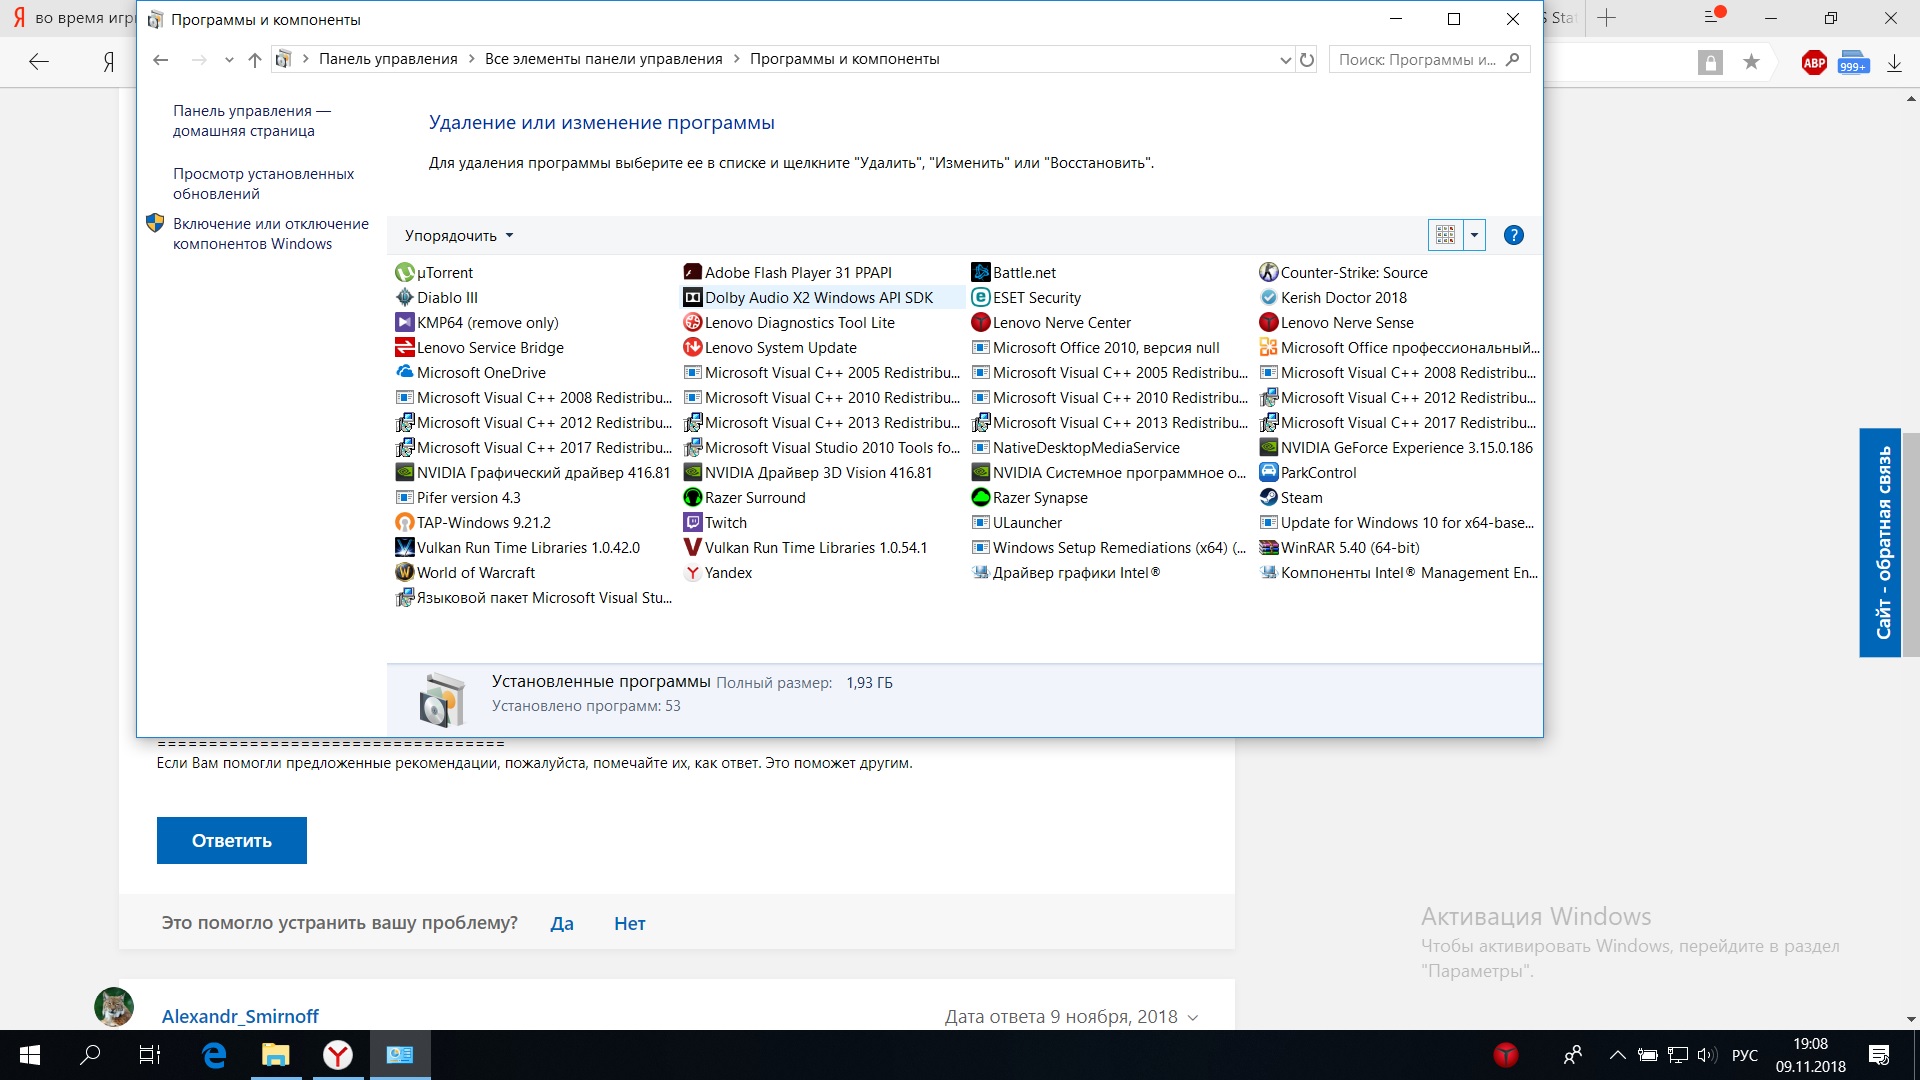The height and width of the screenshot is (1080, 1920).
Task: Click the World of Warcraft icon
Action: 405,572
